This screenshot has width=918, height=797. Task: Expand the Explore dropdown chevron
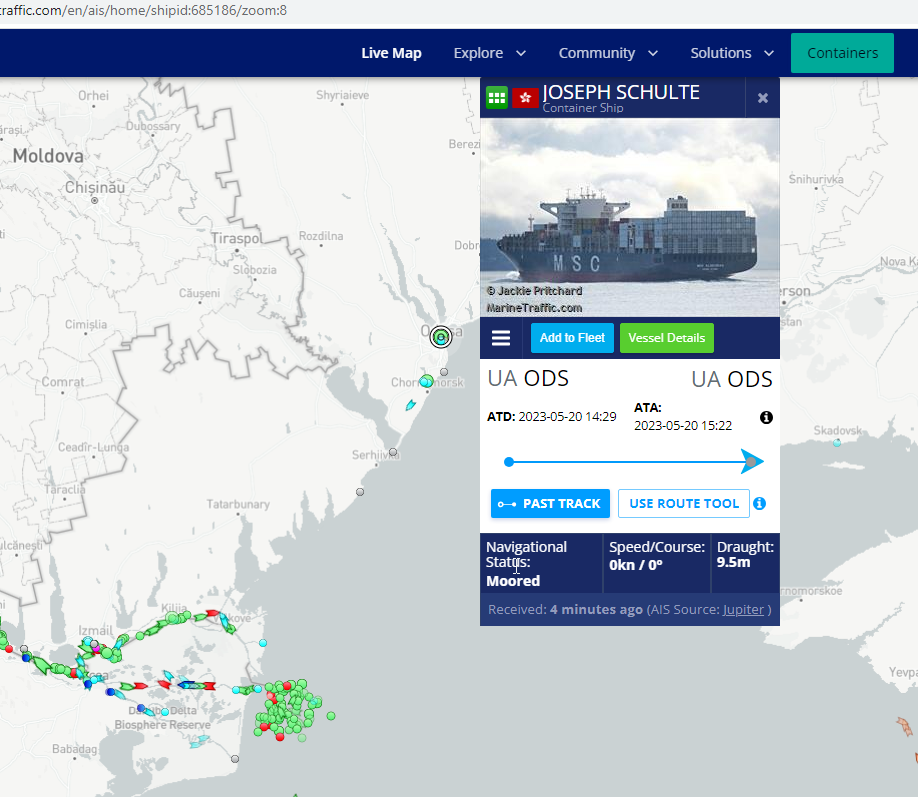click(x=520, y=54)
